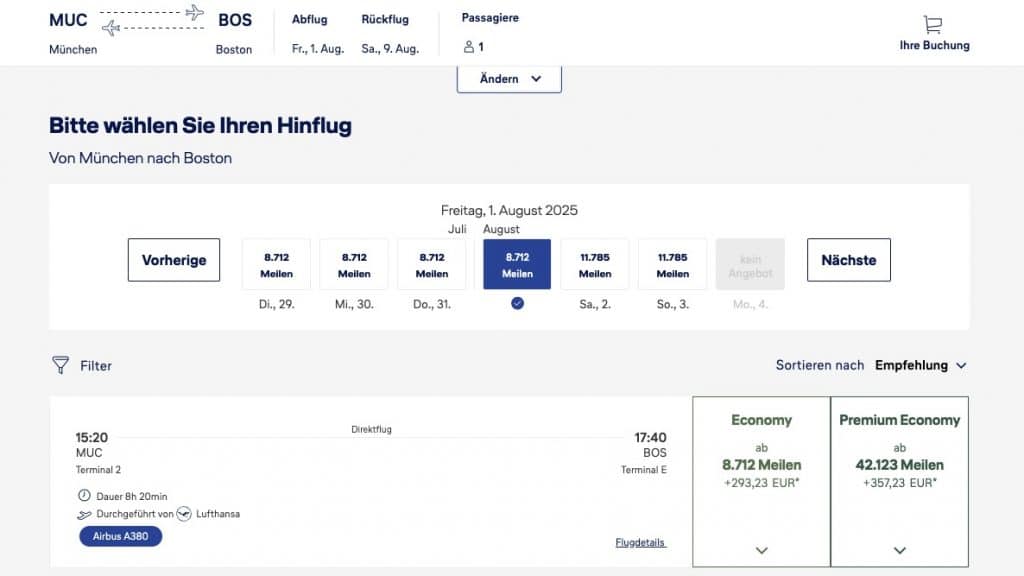Click the Airbus A380 aircraft badge
Image resolution: width=1024 pixels, height=576 pixels.
[x=120, y=537]
